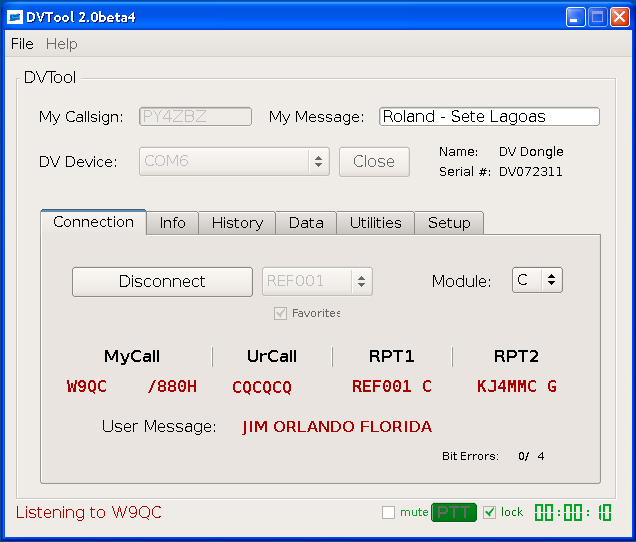This screenshot has width=636, height=542.
Task: Edit the My Message text field
Action: tap(489, 117)
